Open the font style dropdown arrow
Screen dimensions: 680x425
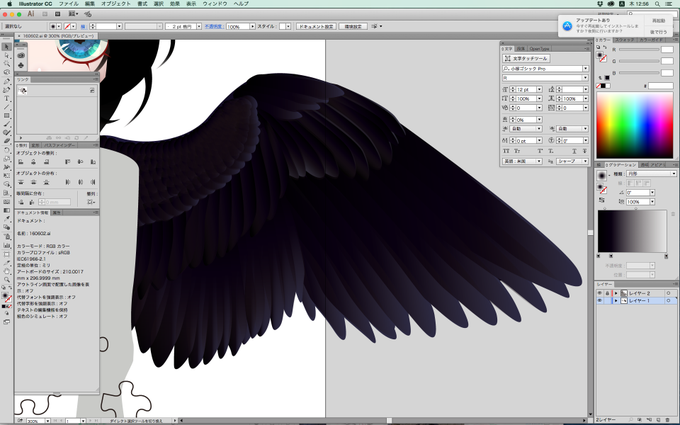click(x=585, y=78)
